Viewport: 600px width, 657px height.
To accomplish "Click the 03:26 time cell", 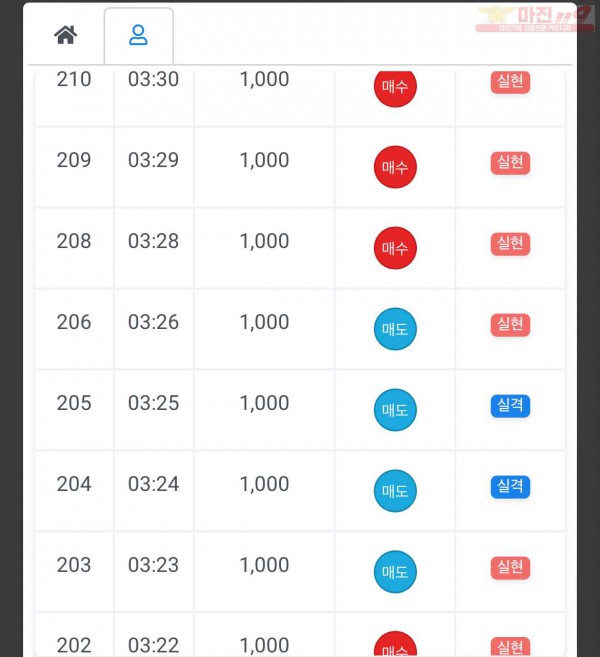I will click(x=154, y=329).
